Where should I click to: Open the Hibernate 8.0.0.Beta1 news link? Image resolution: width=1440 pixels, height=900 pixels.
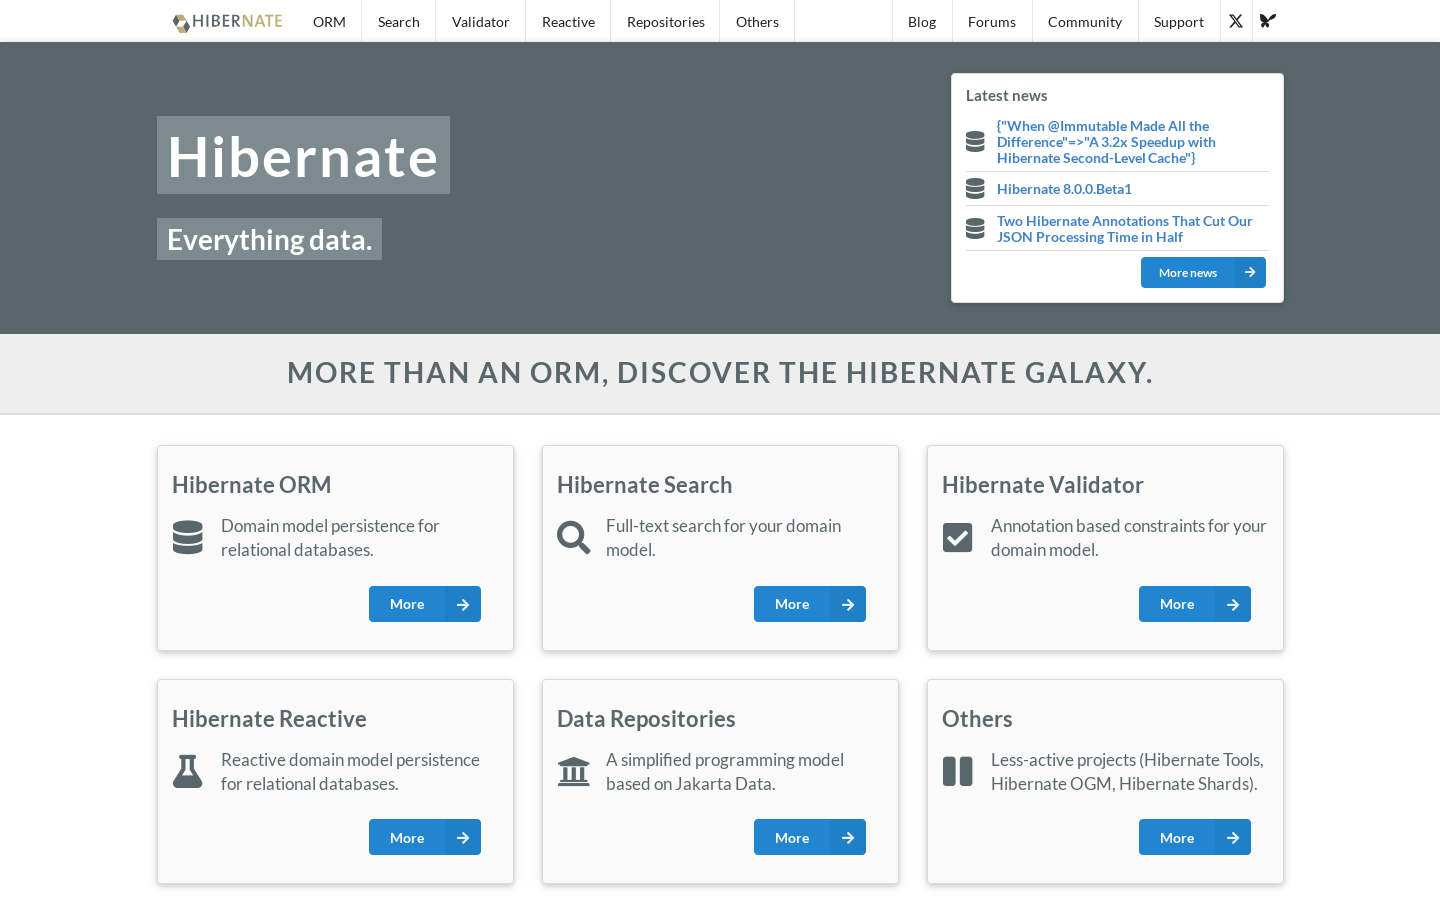click(1064, 189)
